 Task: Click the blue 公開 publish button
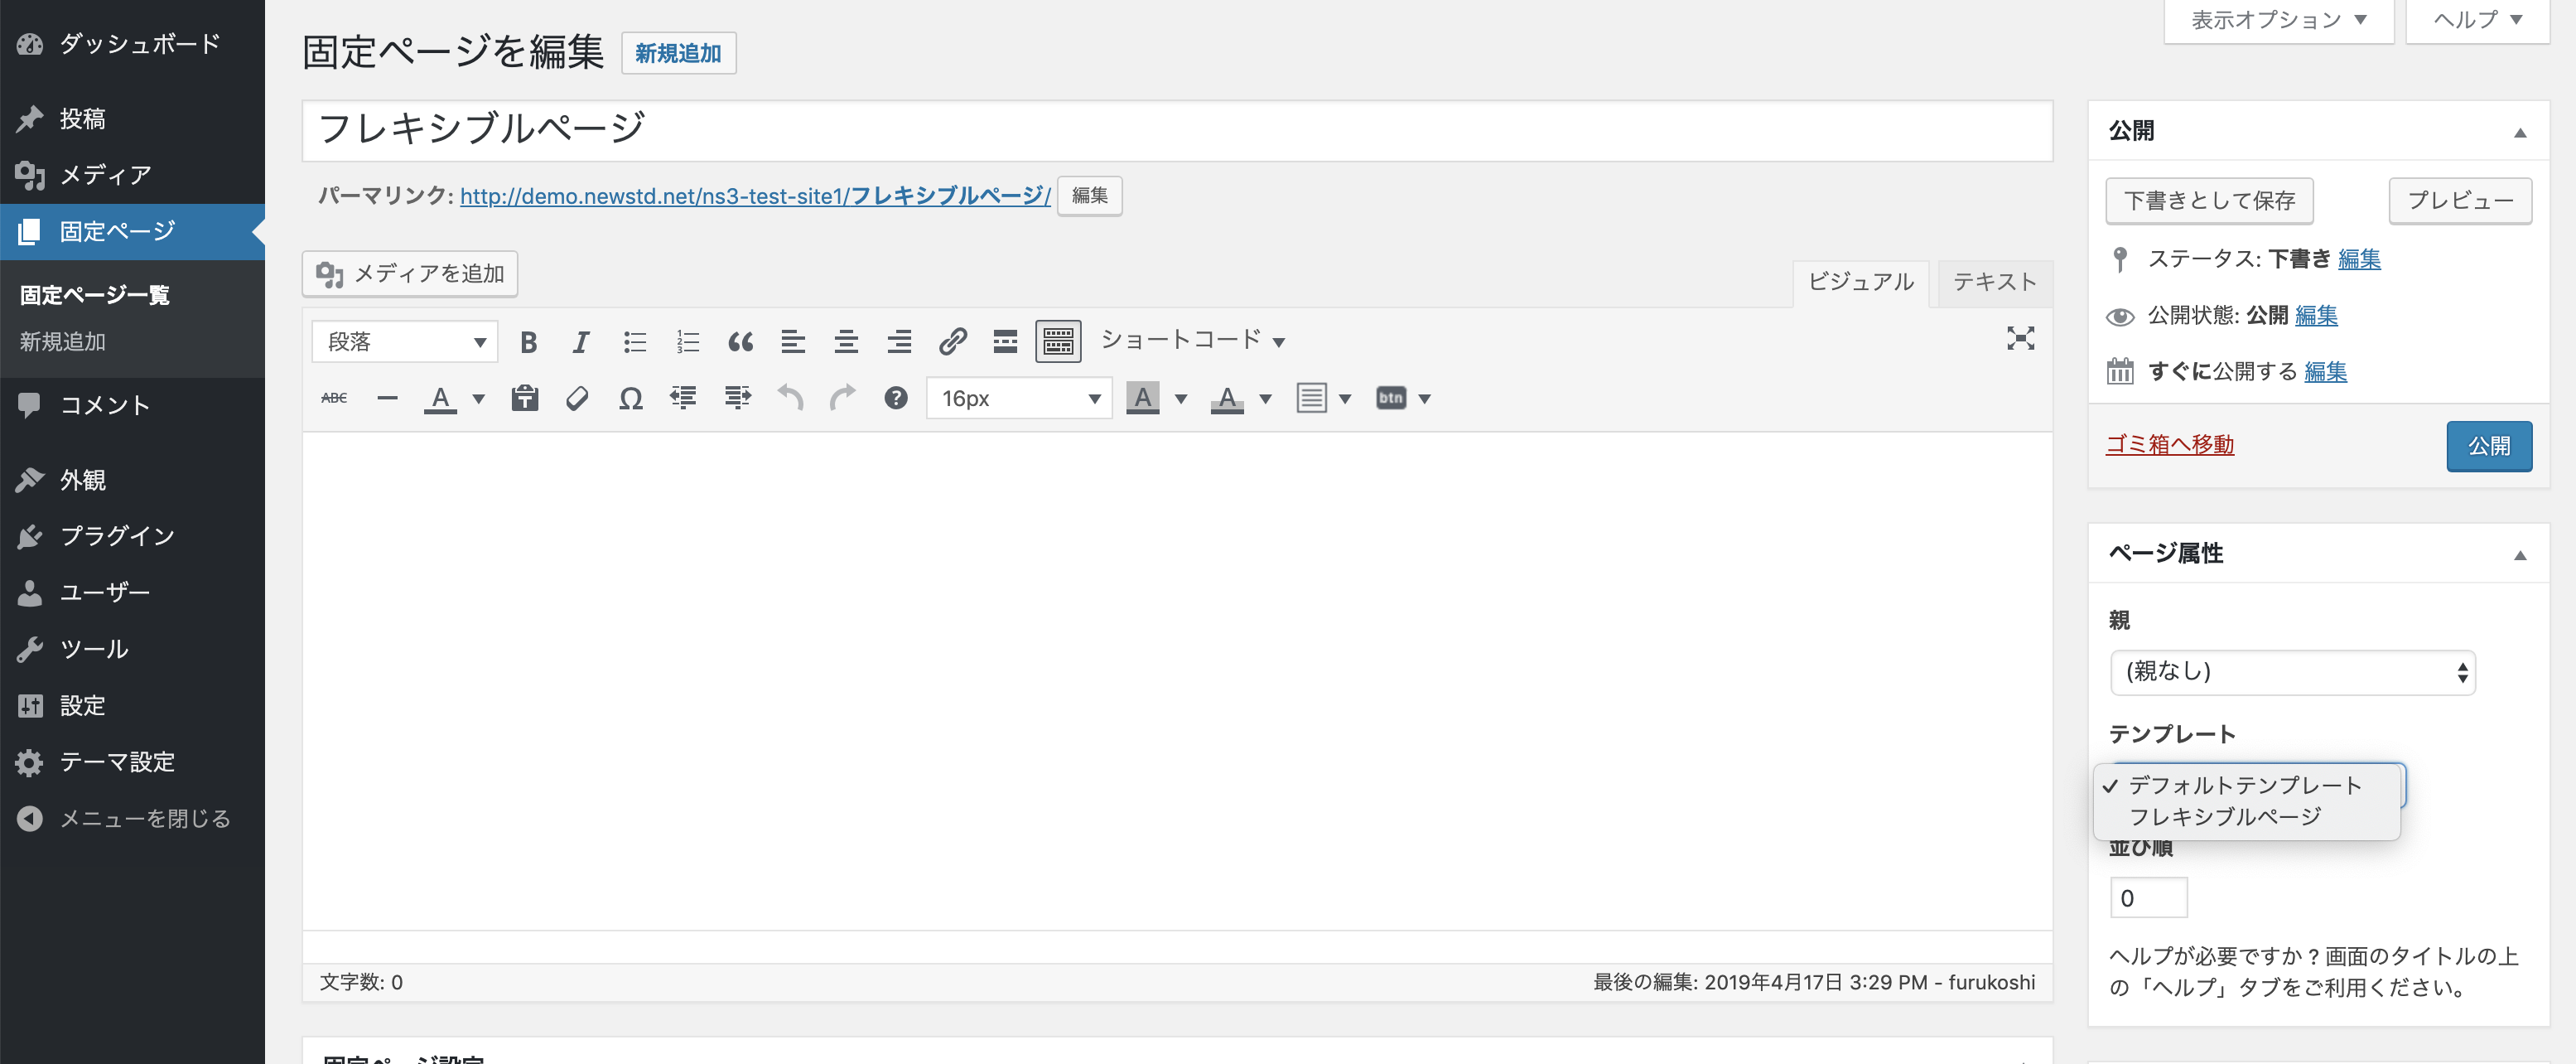click(2488, 447)
